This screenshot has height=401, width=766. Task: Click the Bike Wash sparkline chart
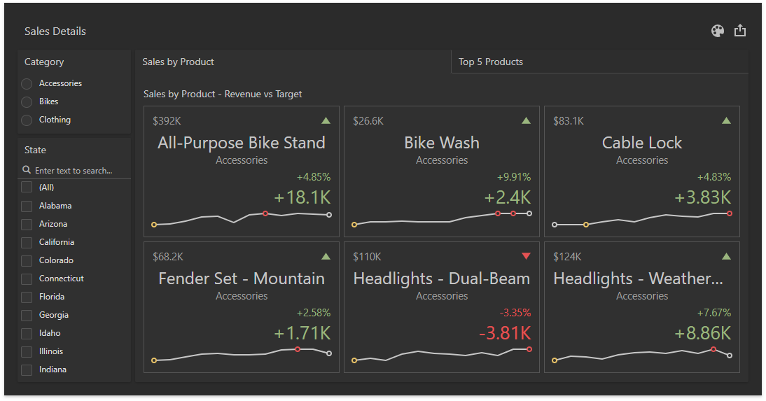click(441, 217)
